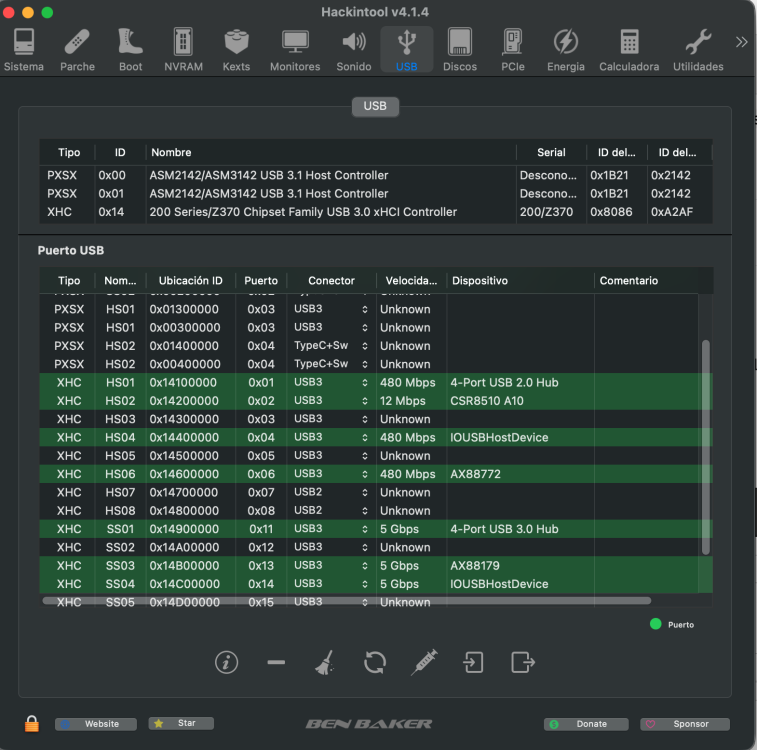Open the Parche patch section
The height and width of the screenshot is (750, 757).
point(77,50)
